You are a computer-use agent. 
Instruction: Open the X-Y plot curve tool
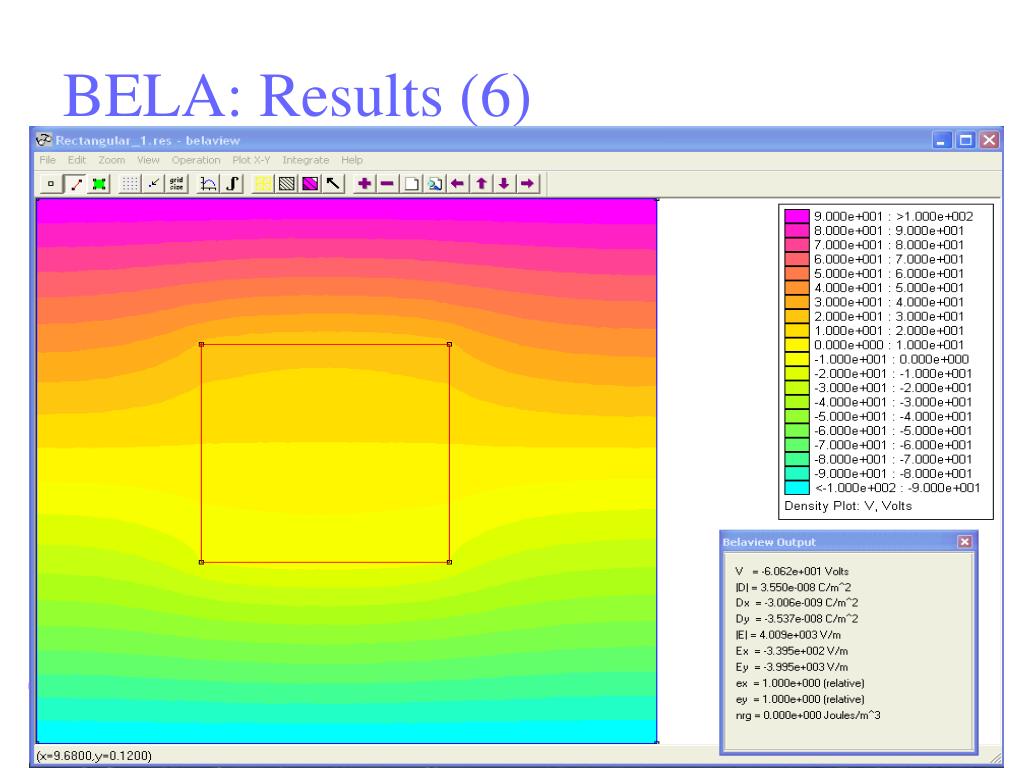point(208,184)
